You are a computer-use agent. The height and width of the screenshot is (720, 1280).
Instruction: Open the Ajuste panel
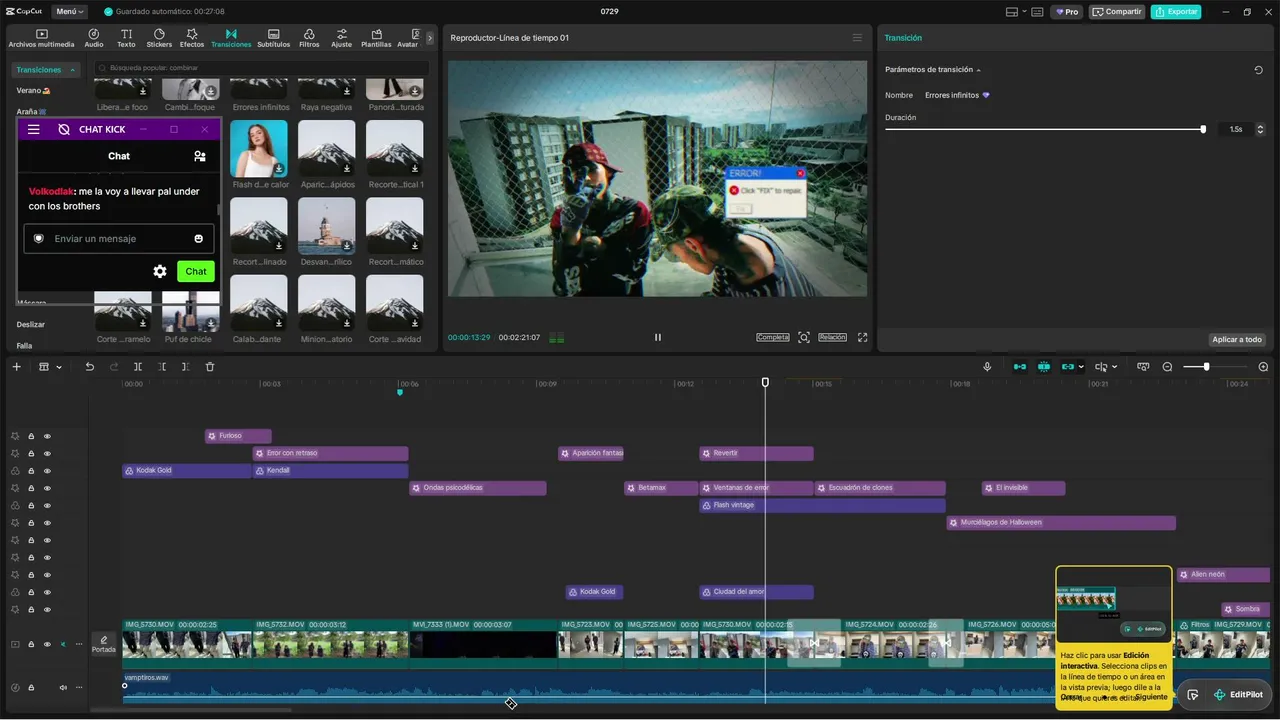(x=342, y=38)
